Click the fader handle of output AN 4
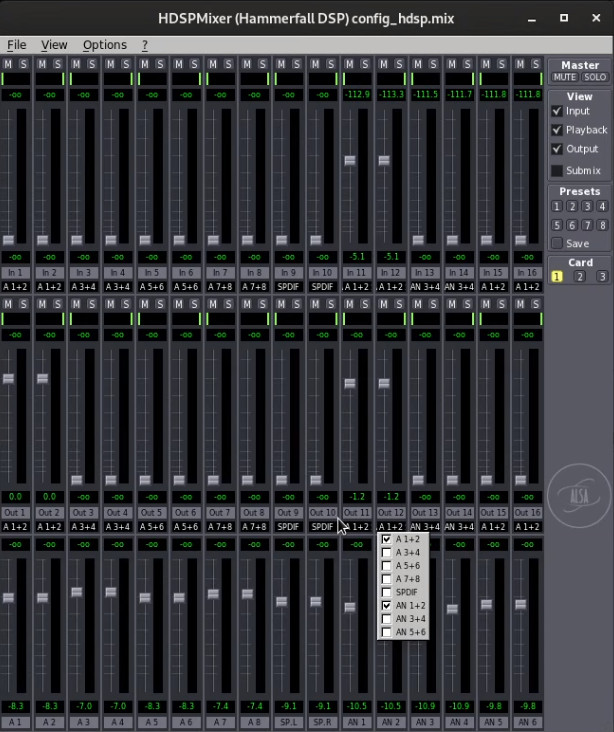614x732 pixels. point(452,609)
